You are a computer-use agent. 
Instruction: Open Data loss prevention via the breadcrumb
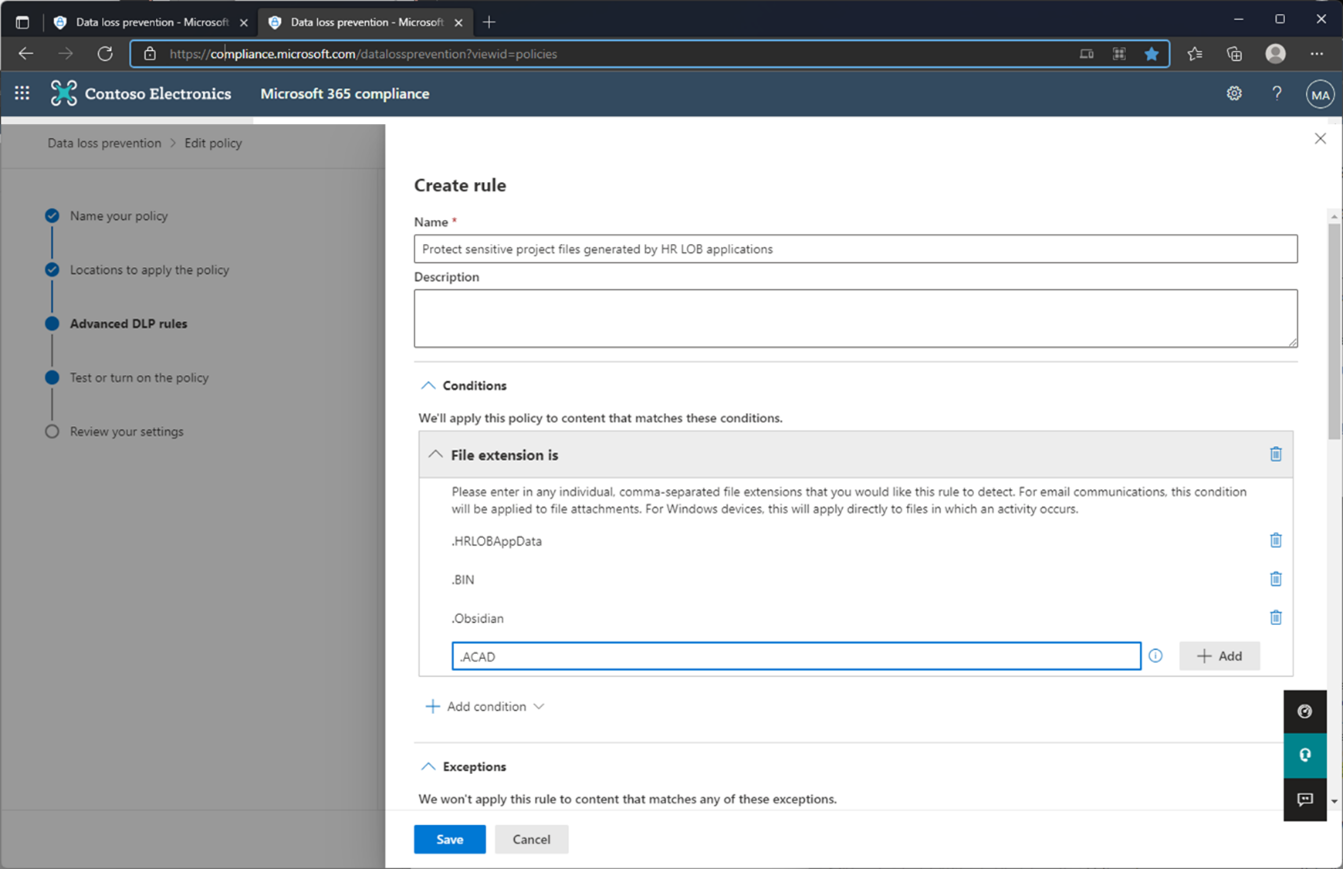[104, 143]
